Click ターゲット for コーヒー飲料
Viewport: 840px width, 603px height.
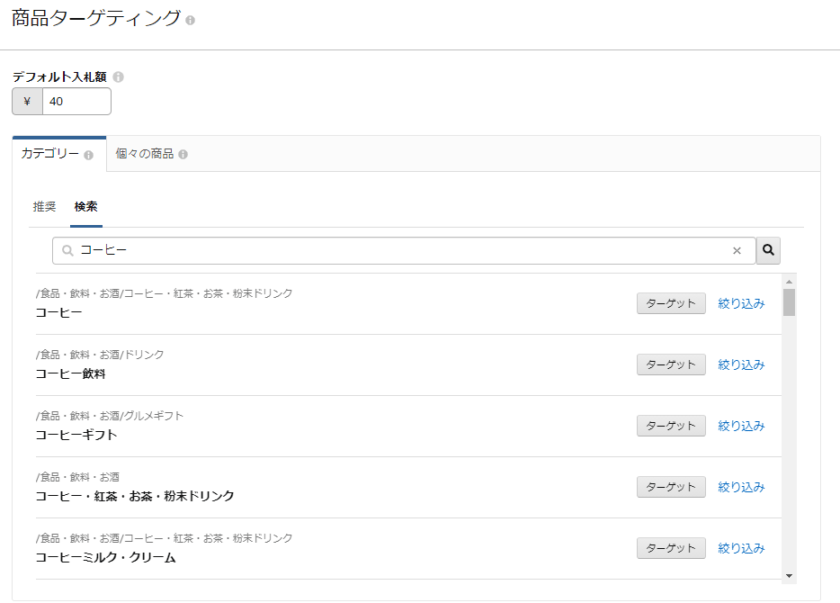671,365
